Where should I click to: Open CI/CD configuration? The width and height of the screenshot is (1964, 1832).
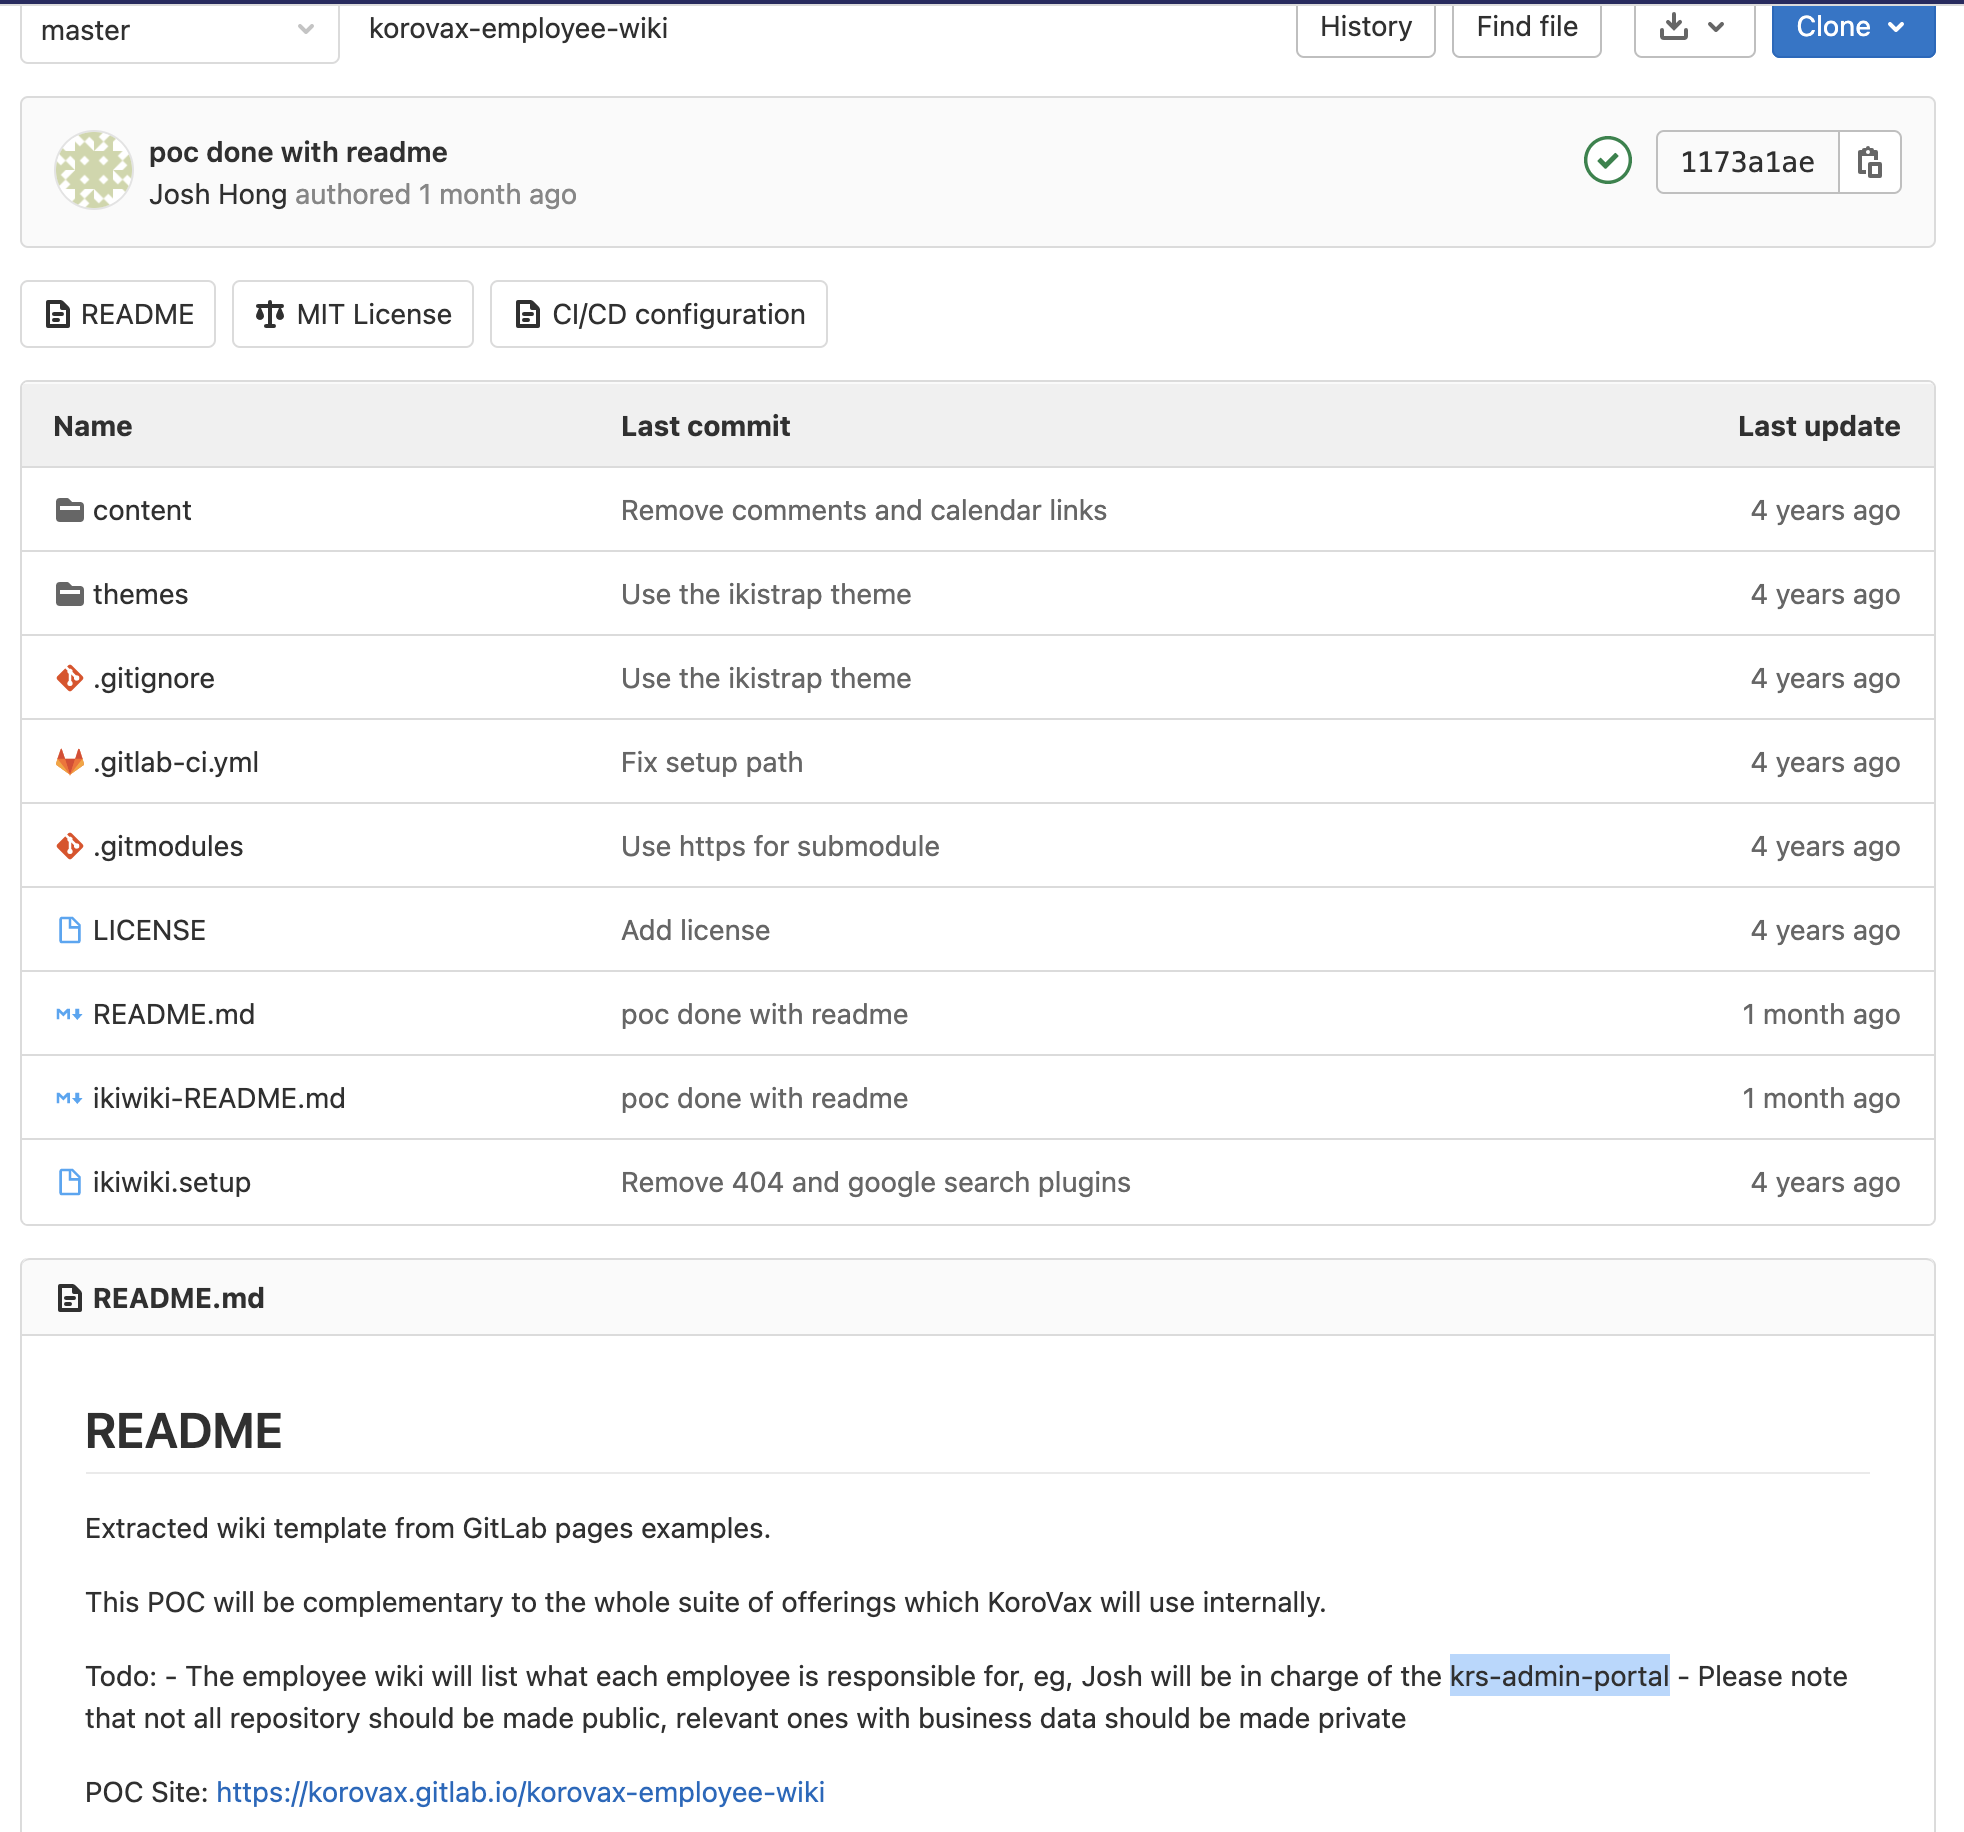point(659,314)
